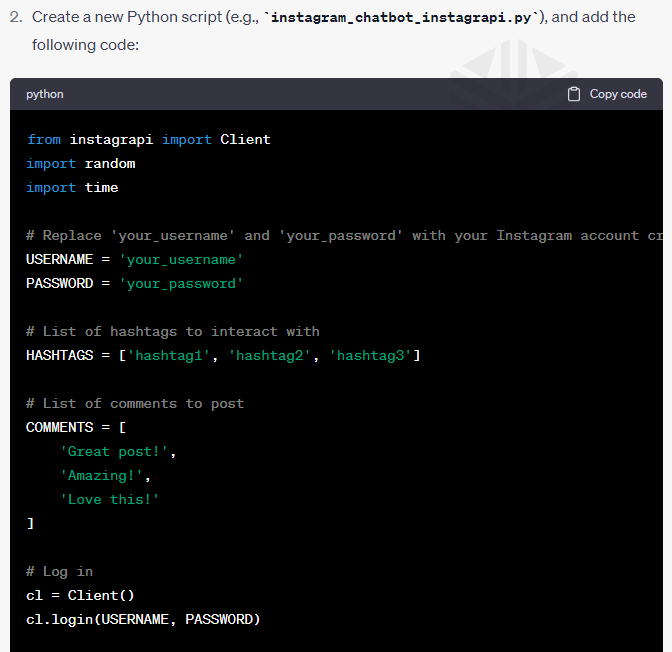Click the PASSWORD = 'your_password' line

tap(135, 283)
